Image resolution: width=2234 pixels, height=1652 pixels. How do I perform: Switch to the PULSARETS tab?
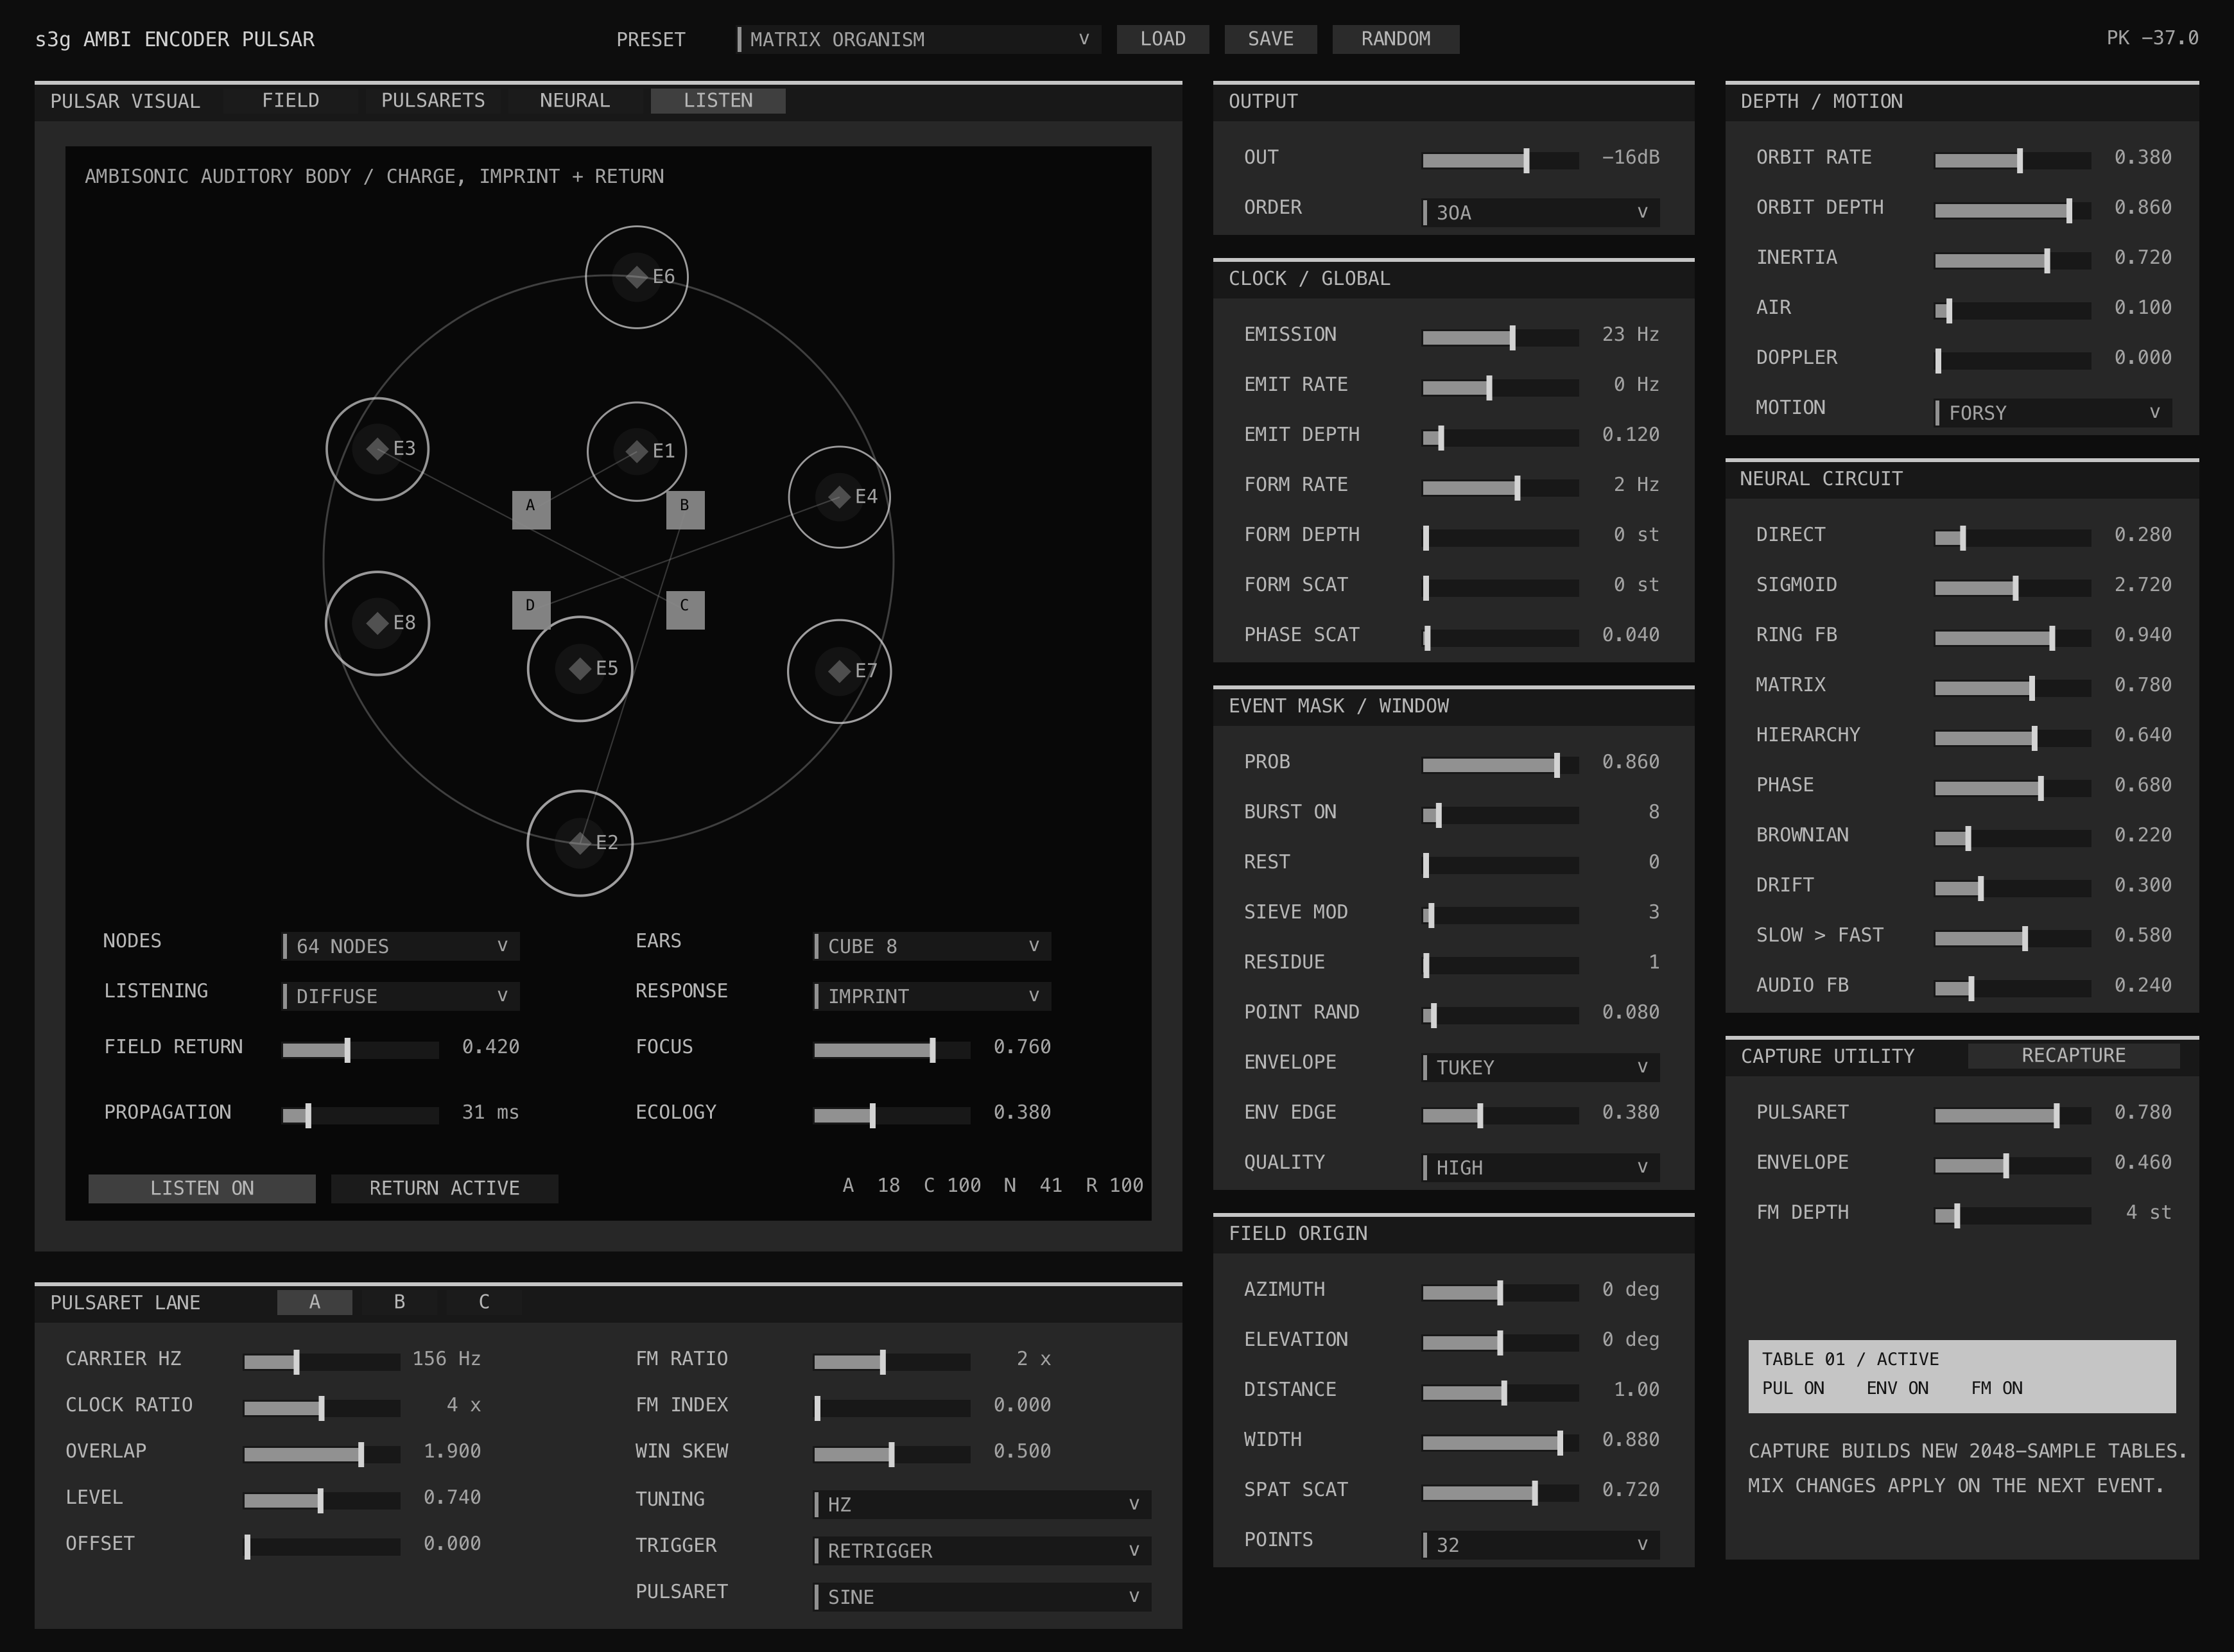(x=433, y=101)
